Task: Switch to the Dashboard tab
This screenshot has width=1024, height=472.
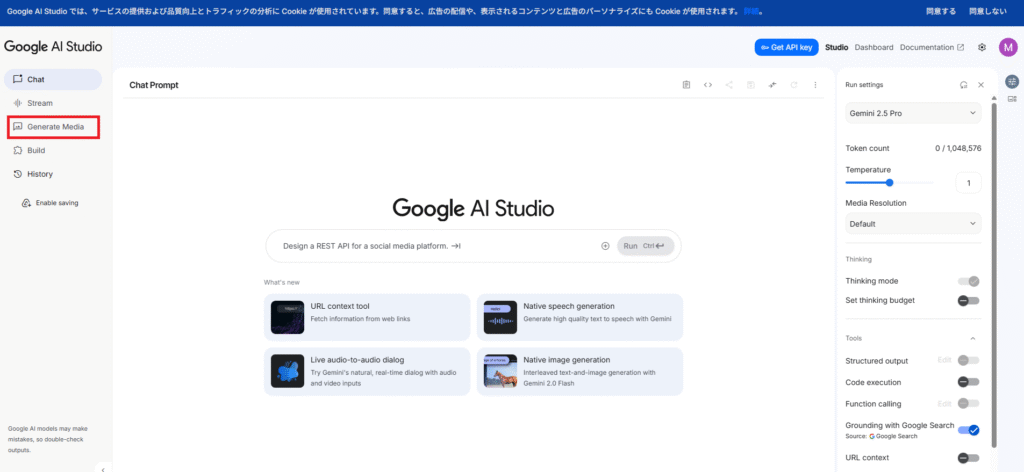Action: click(874, 47)
